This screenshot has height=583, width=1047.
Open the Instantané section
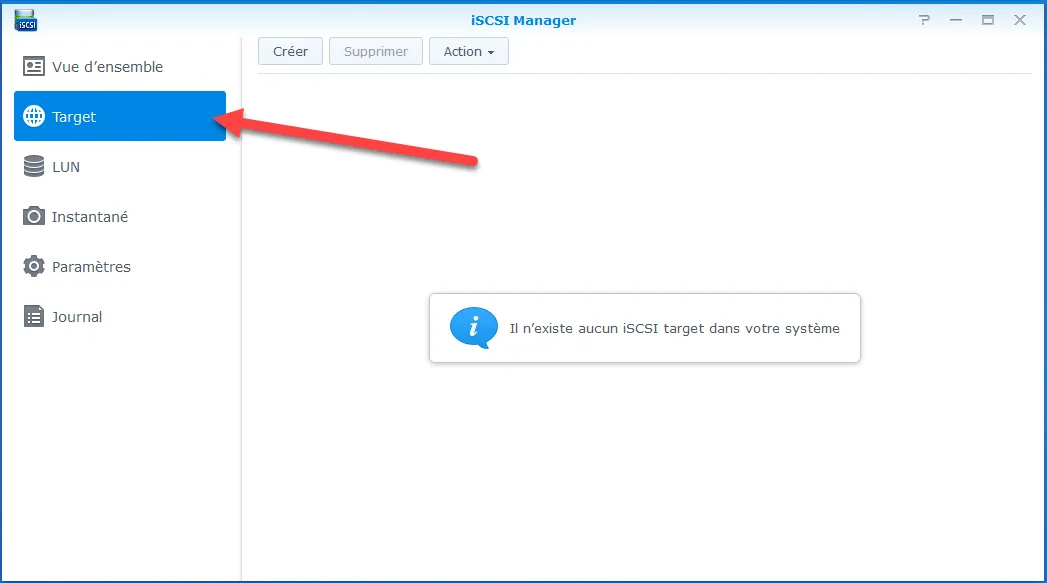click(90, 217)
